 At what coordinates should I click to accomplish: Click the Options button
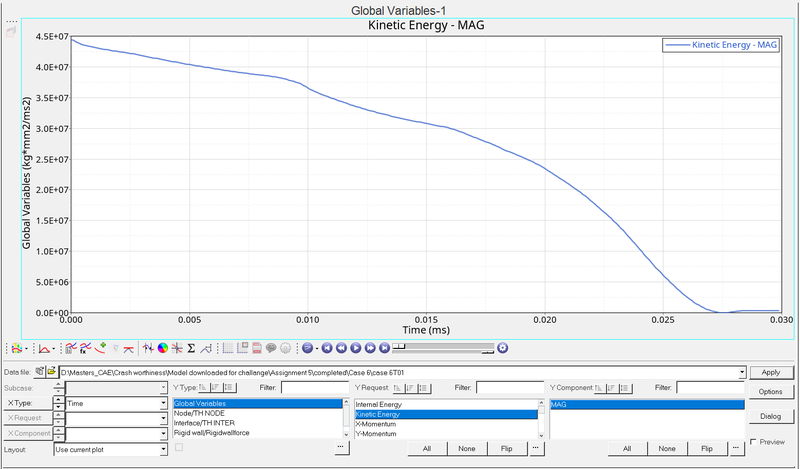(x=770, y=392)
